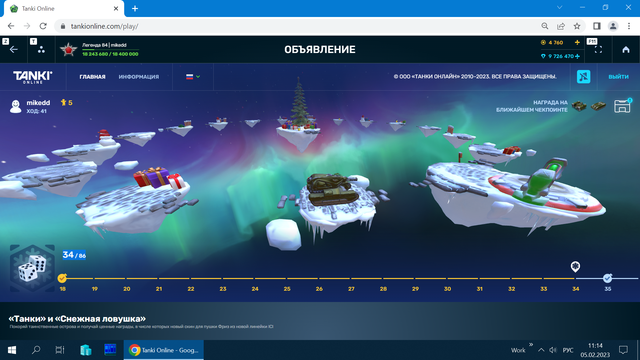Click the red star rank emblem
The width and height of the screenshot is (640, 360).
(x=68, y=49)
